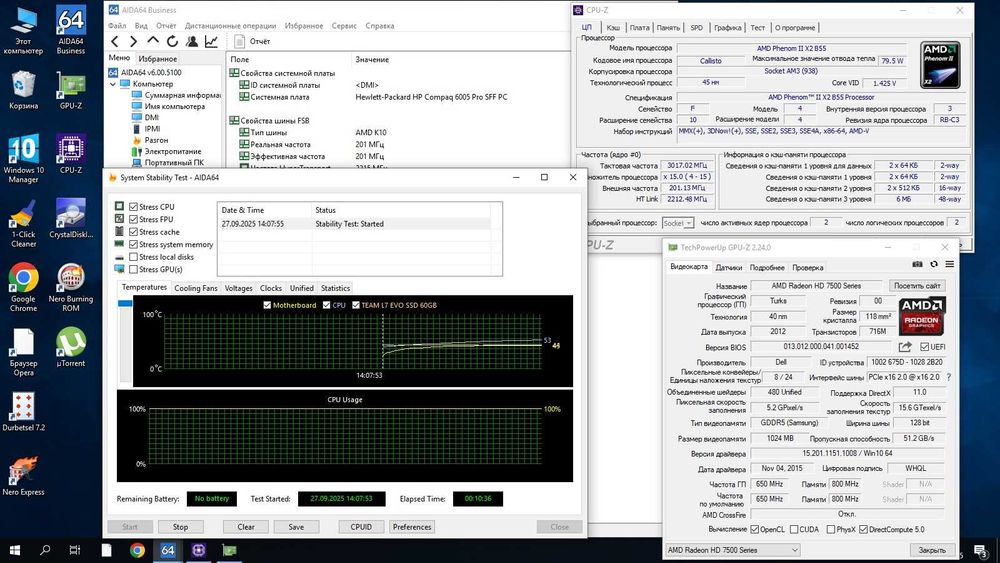Viewport: 1000px width, 563px height.
Task: Open the µTorrent desktop icon
Action: [71, 347]
